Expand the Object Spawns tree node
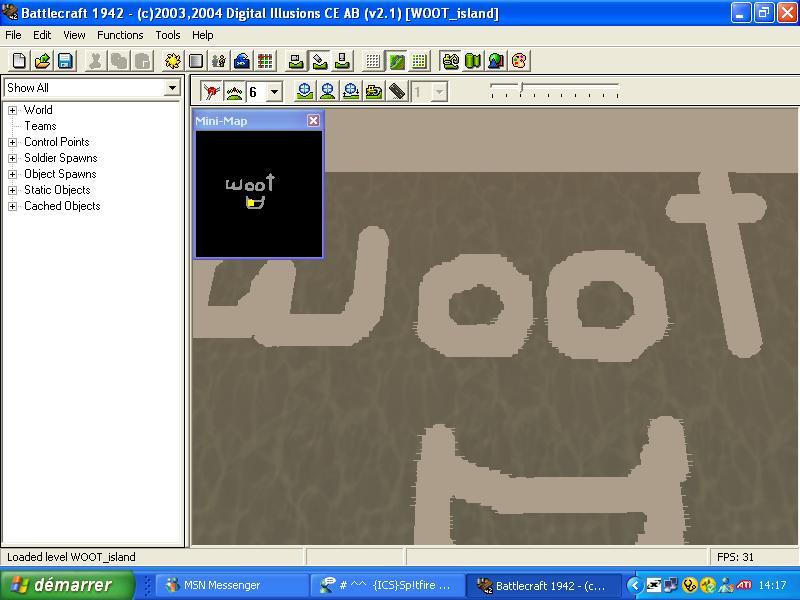The image size is (800, 600). [x=12, y=174]
